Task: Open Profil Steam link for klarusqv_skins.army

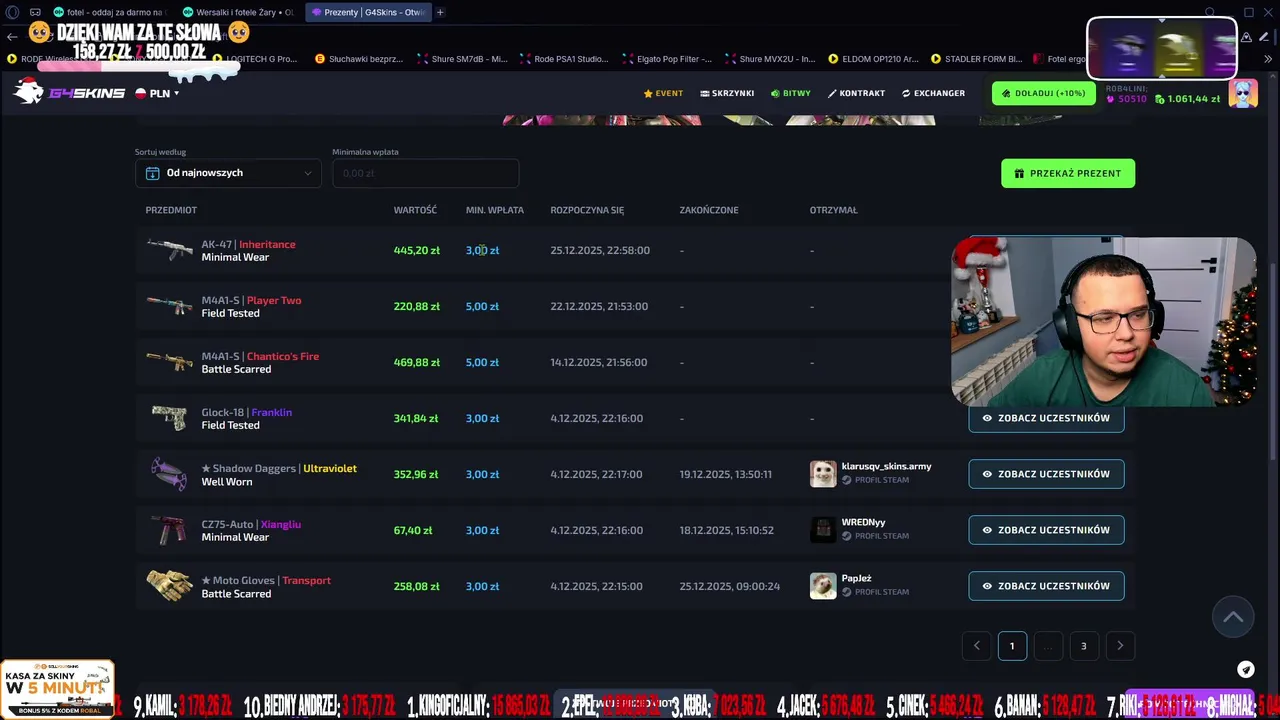Action: pyautogui.click(x=876, y=480)
